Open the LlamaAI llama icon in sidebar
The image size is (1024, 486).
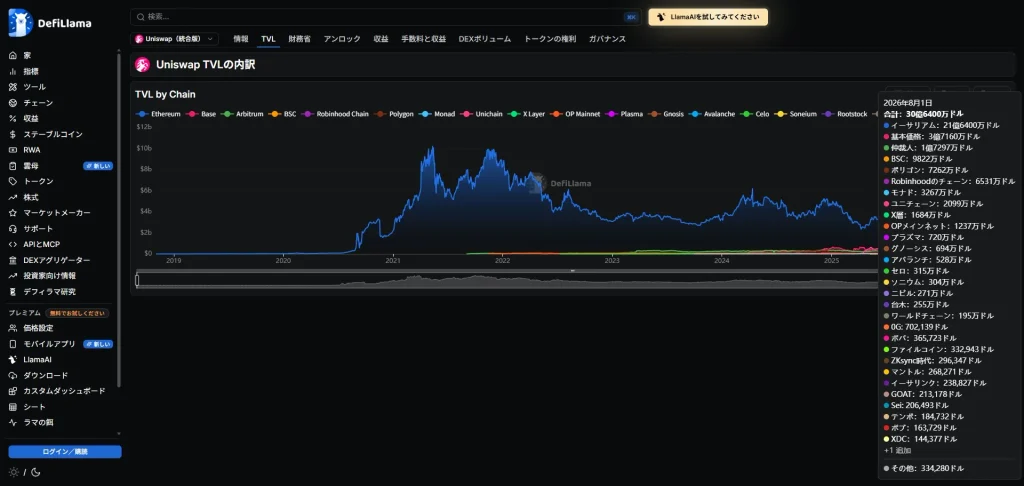click(12, 359)
